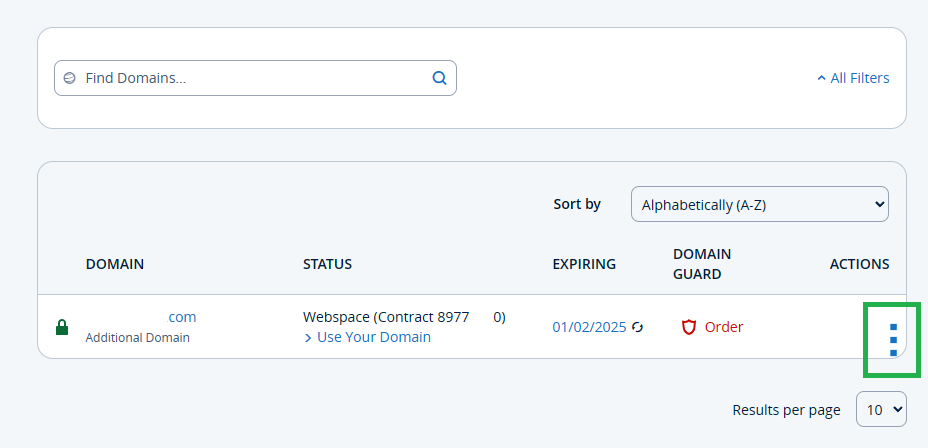Screen dimensions: 928x448
Task: Click the red Domain Guard shield icon
Action: coord(689,327)
